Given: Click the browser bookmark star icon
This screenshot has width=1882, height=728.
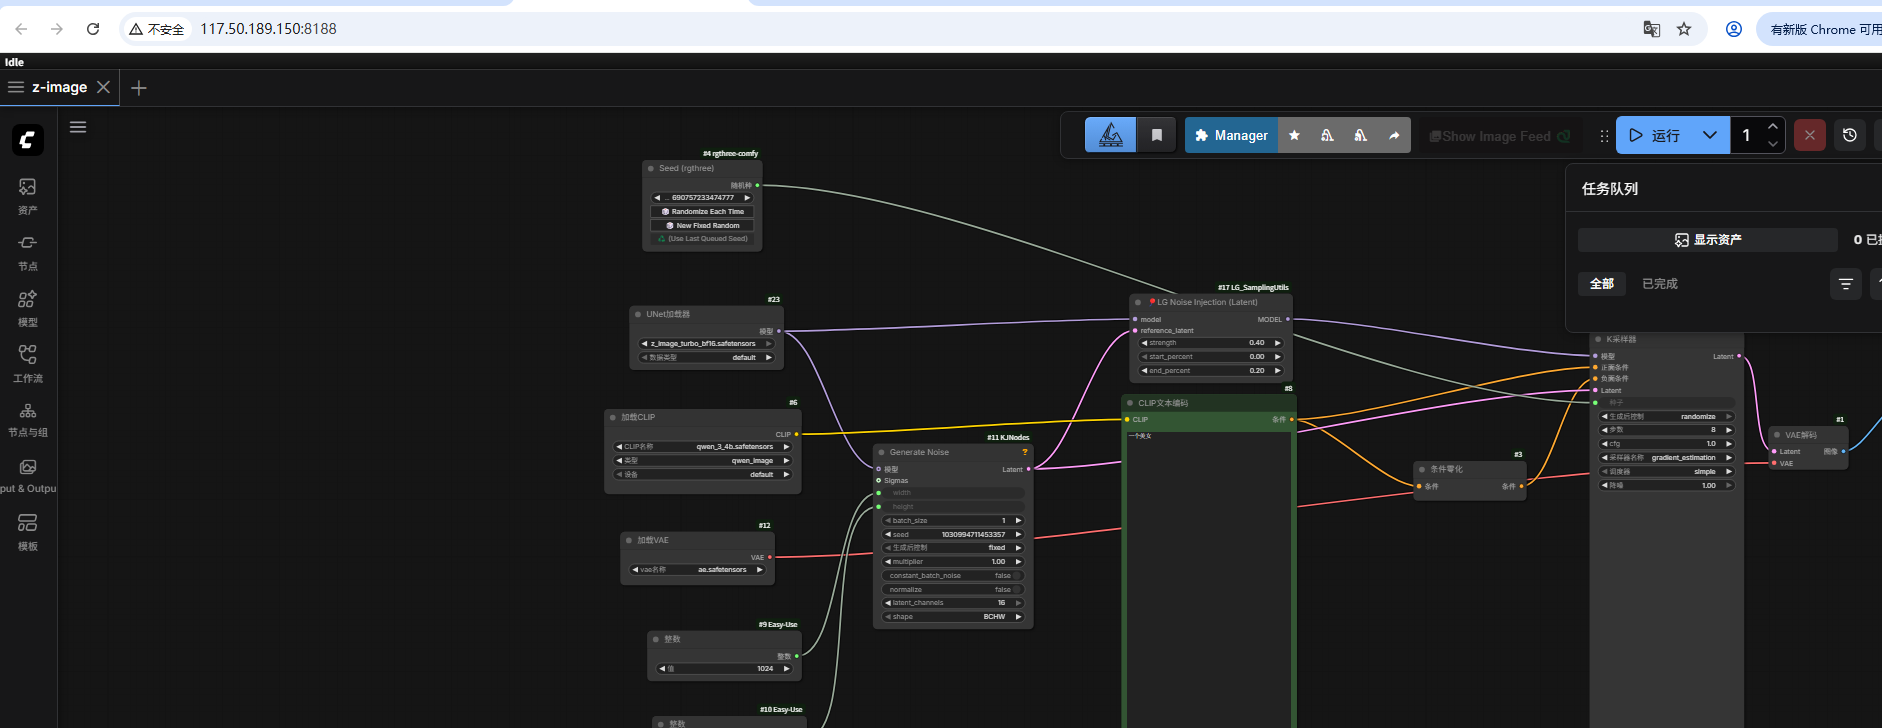Looking at the screenshot, I should pyautogui.click(x=1684, y=29).
